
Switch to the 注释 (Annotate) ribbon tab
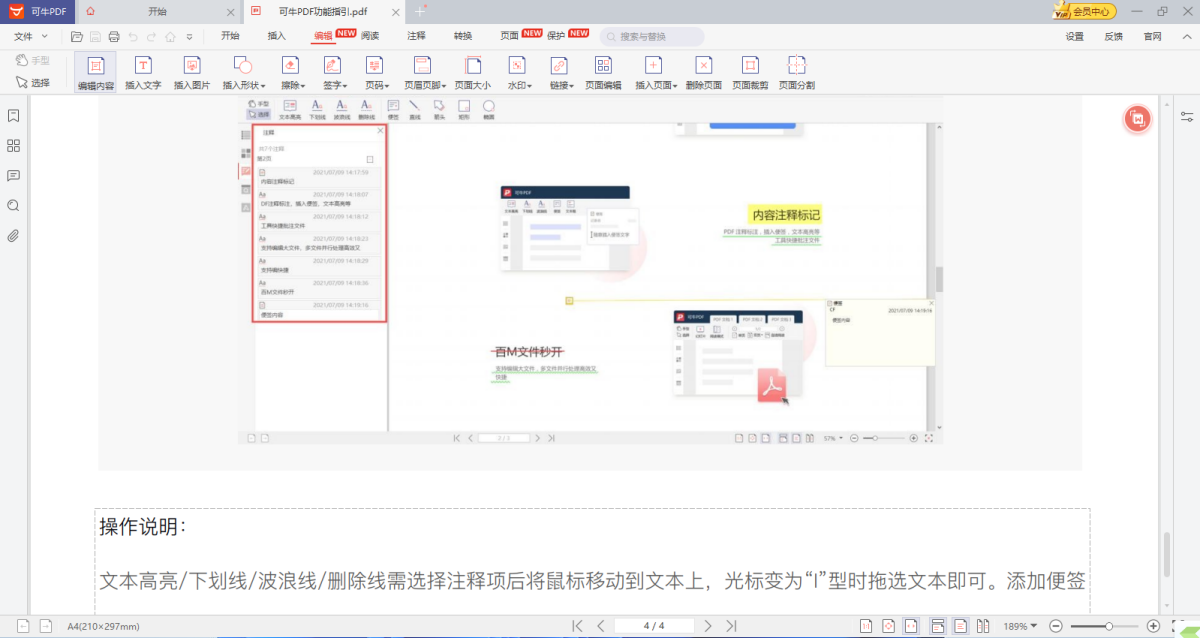[416, 36]
